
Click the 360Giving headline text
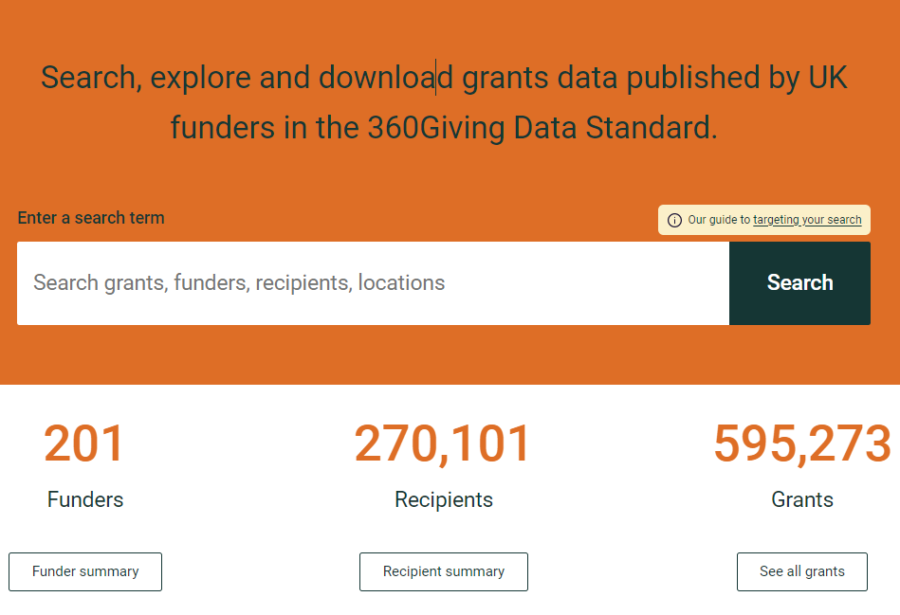click(443, 102)
